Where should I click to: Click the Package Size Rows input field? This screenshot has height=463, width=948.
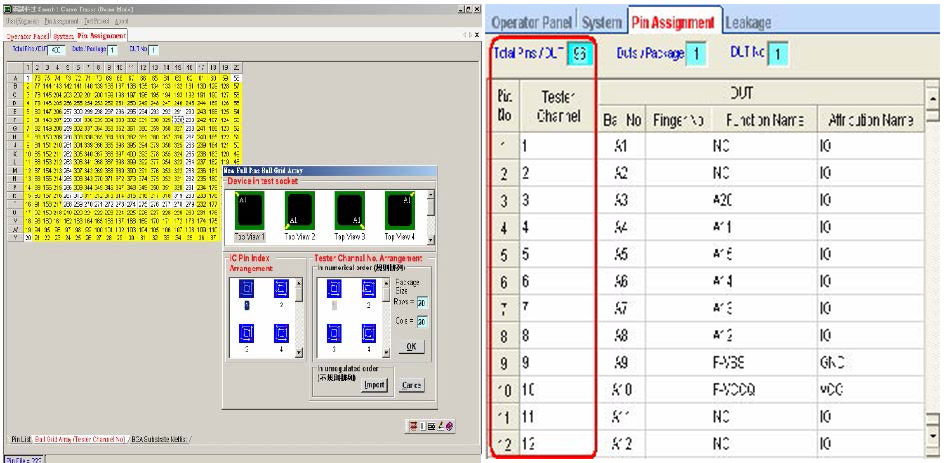422,302
